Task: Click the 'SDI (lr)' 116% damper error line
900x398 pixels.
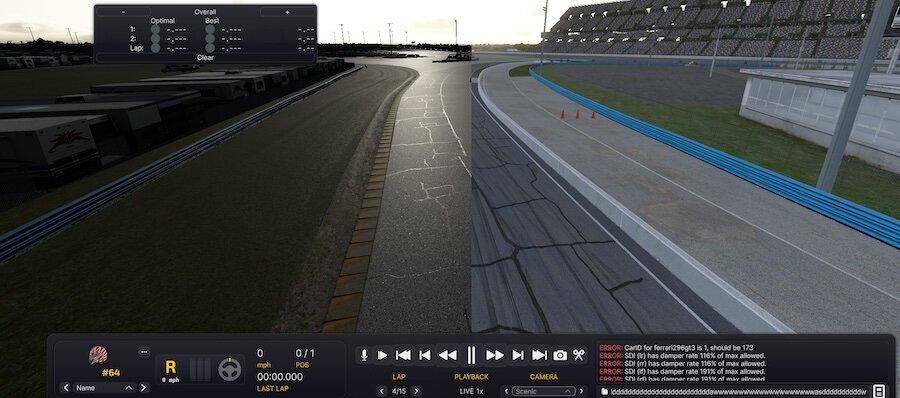Action: pos(682,356)
